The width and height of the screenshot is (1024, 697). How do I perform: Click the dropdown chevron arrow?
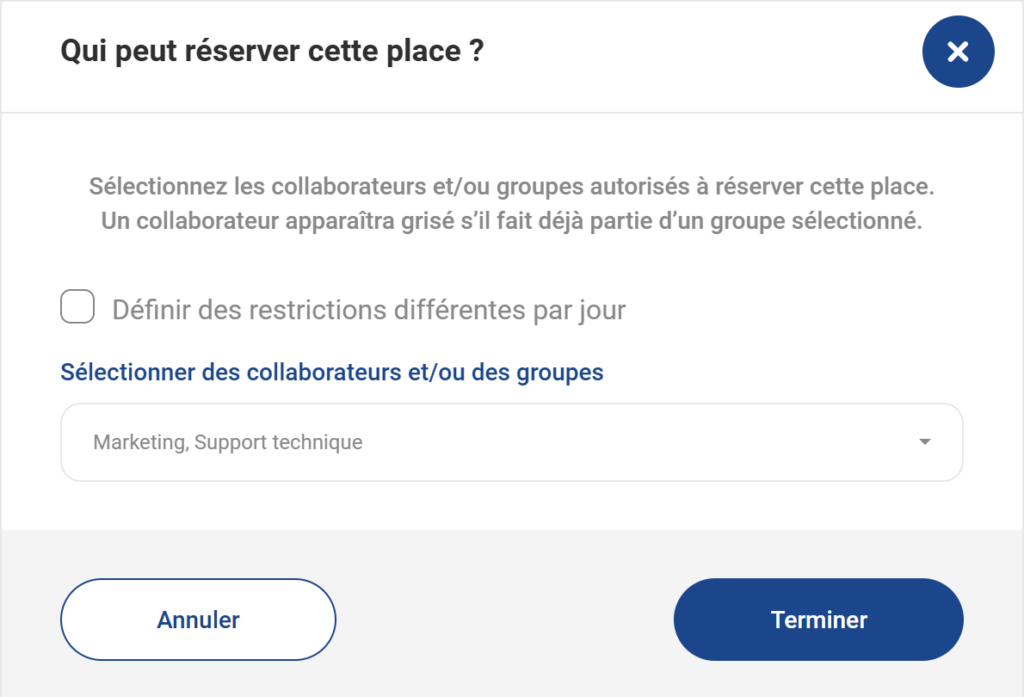[925, 441]
